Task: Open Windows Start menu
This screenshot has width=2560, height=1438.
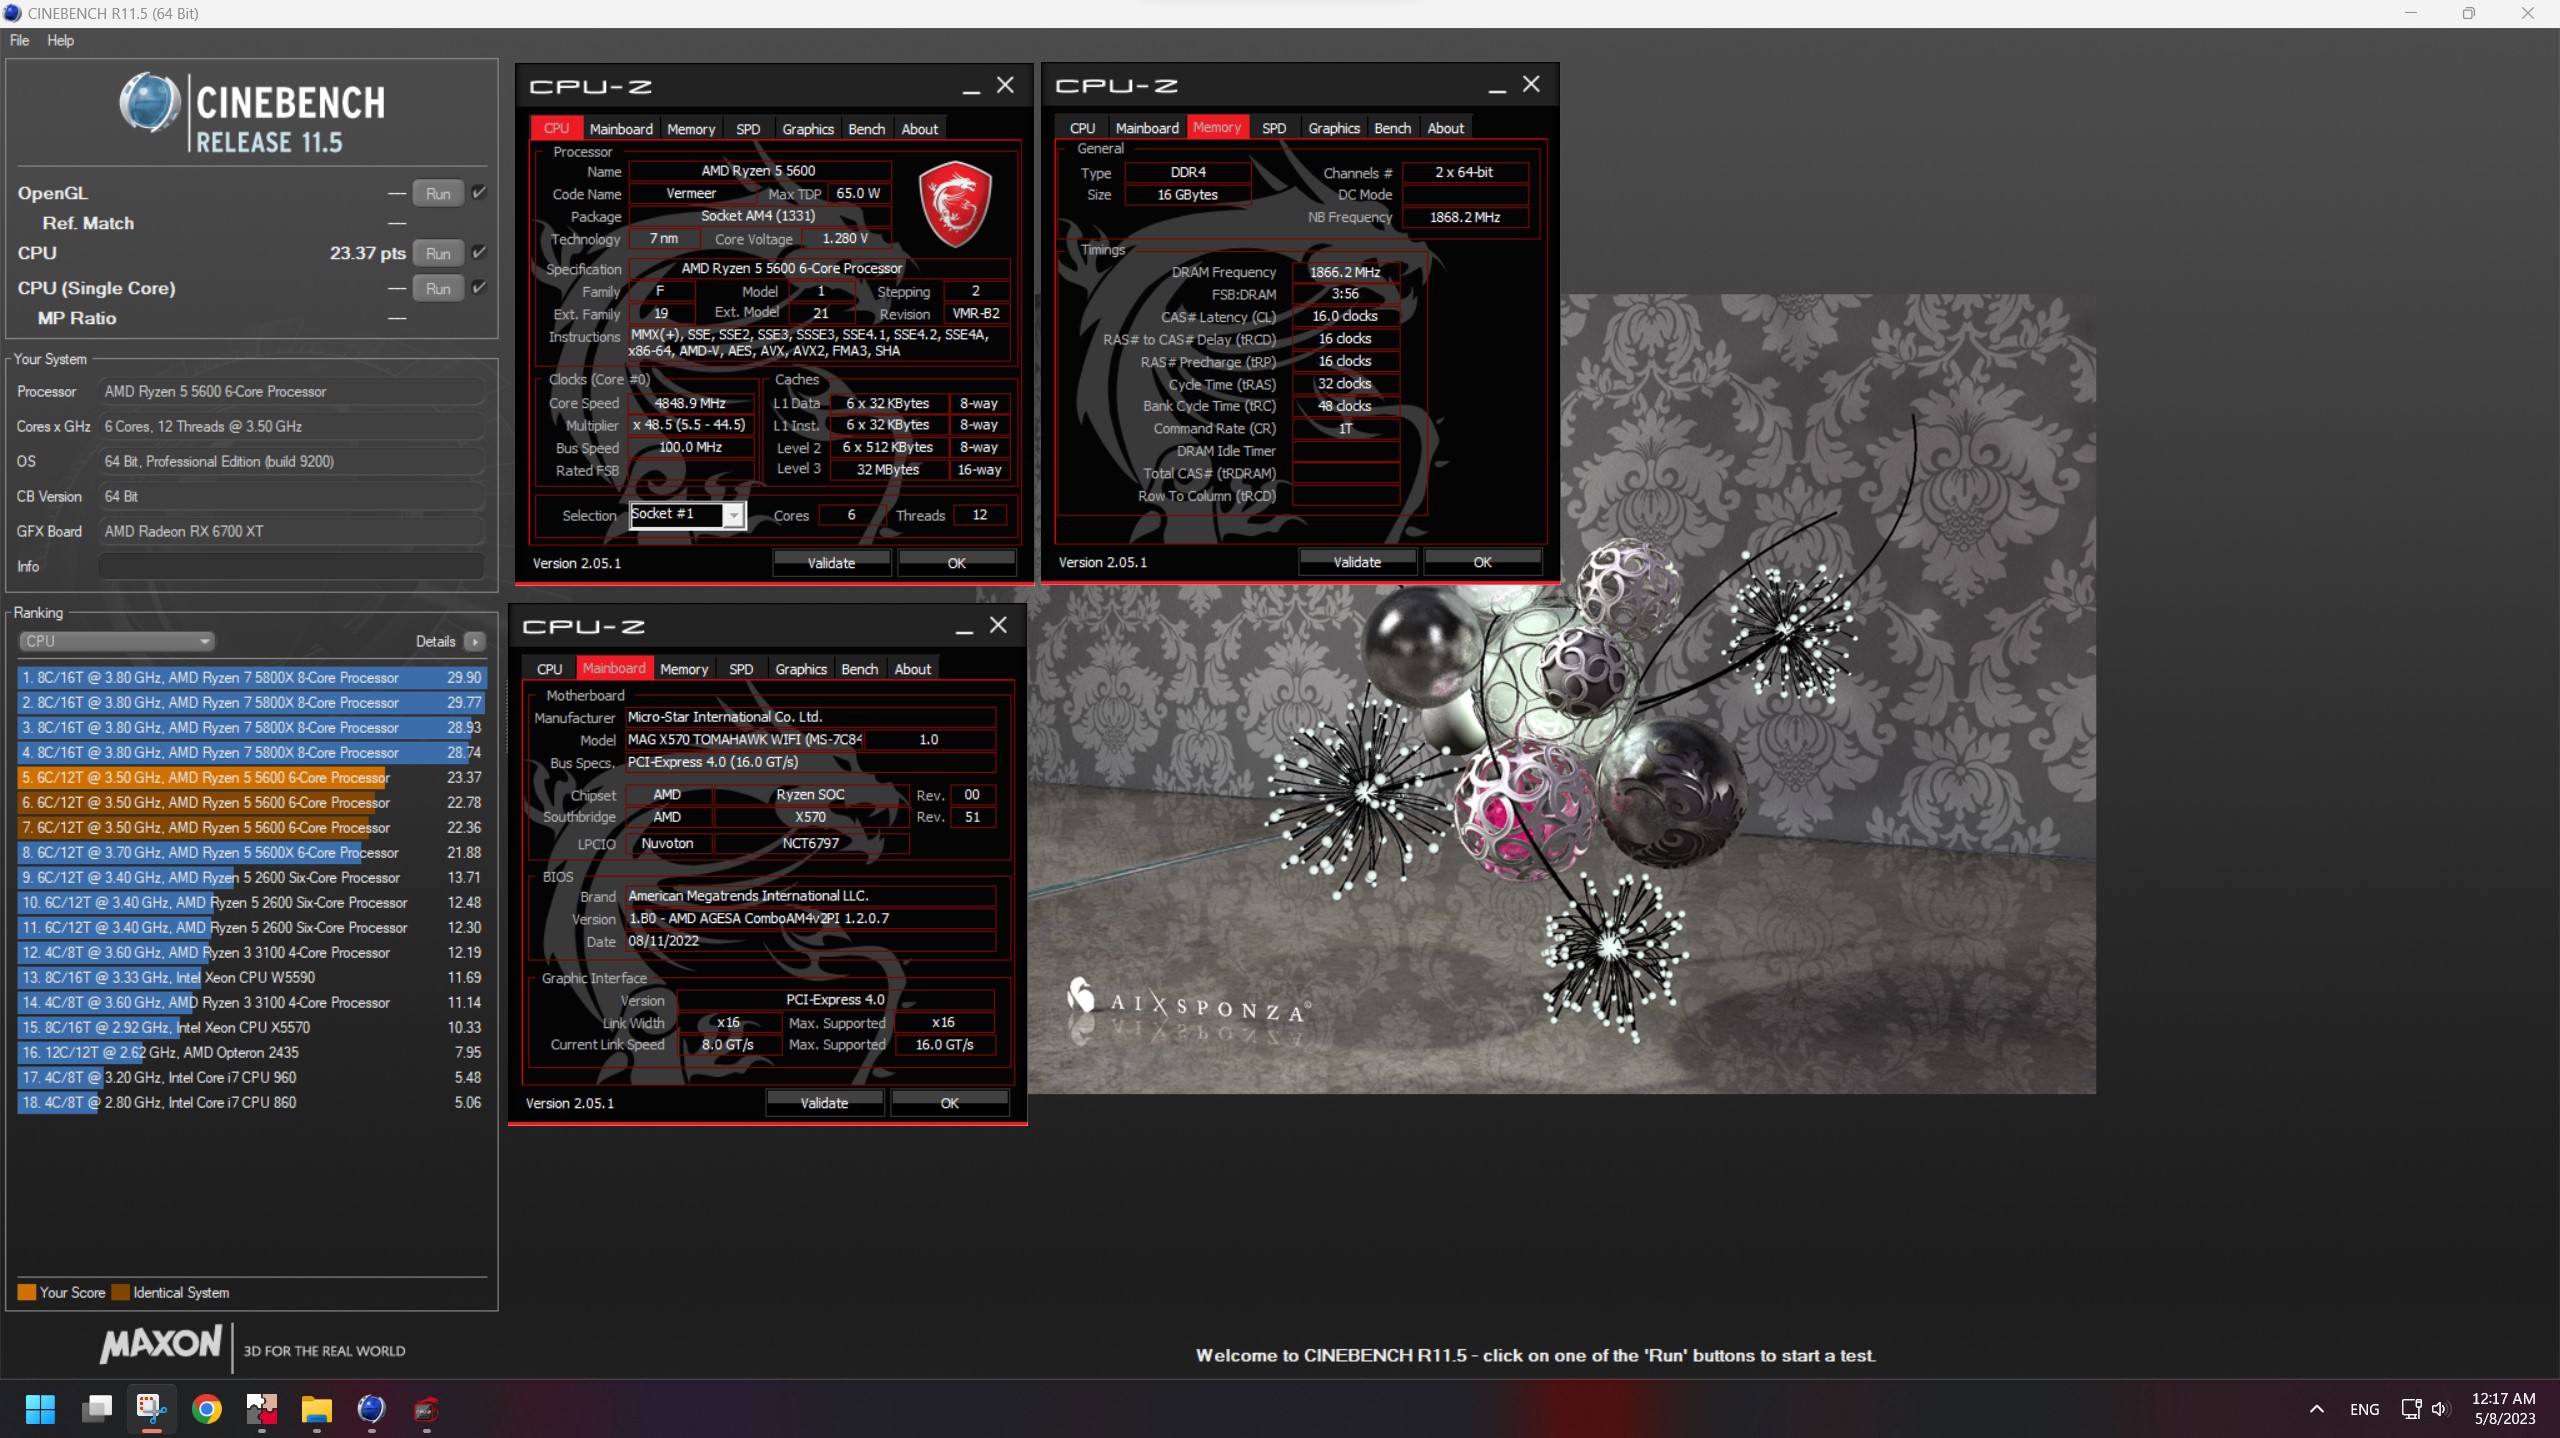Action: click(40, 1409)
